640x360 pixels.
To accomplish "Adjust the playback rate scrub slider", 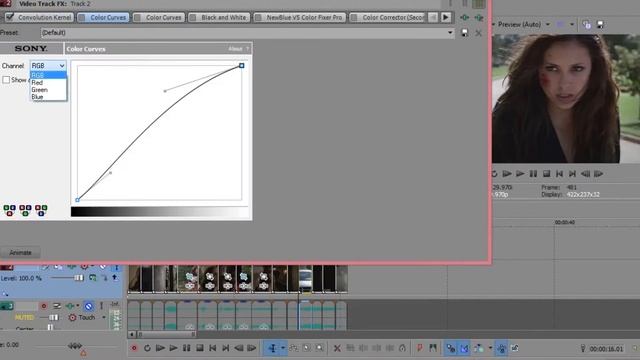I will coord(75,346).
